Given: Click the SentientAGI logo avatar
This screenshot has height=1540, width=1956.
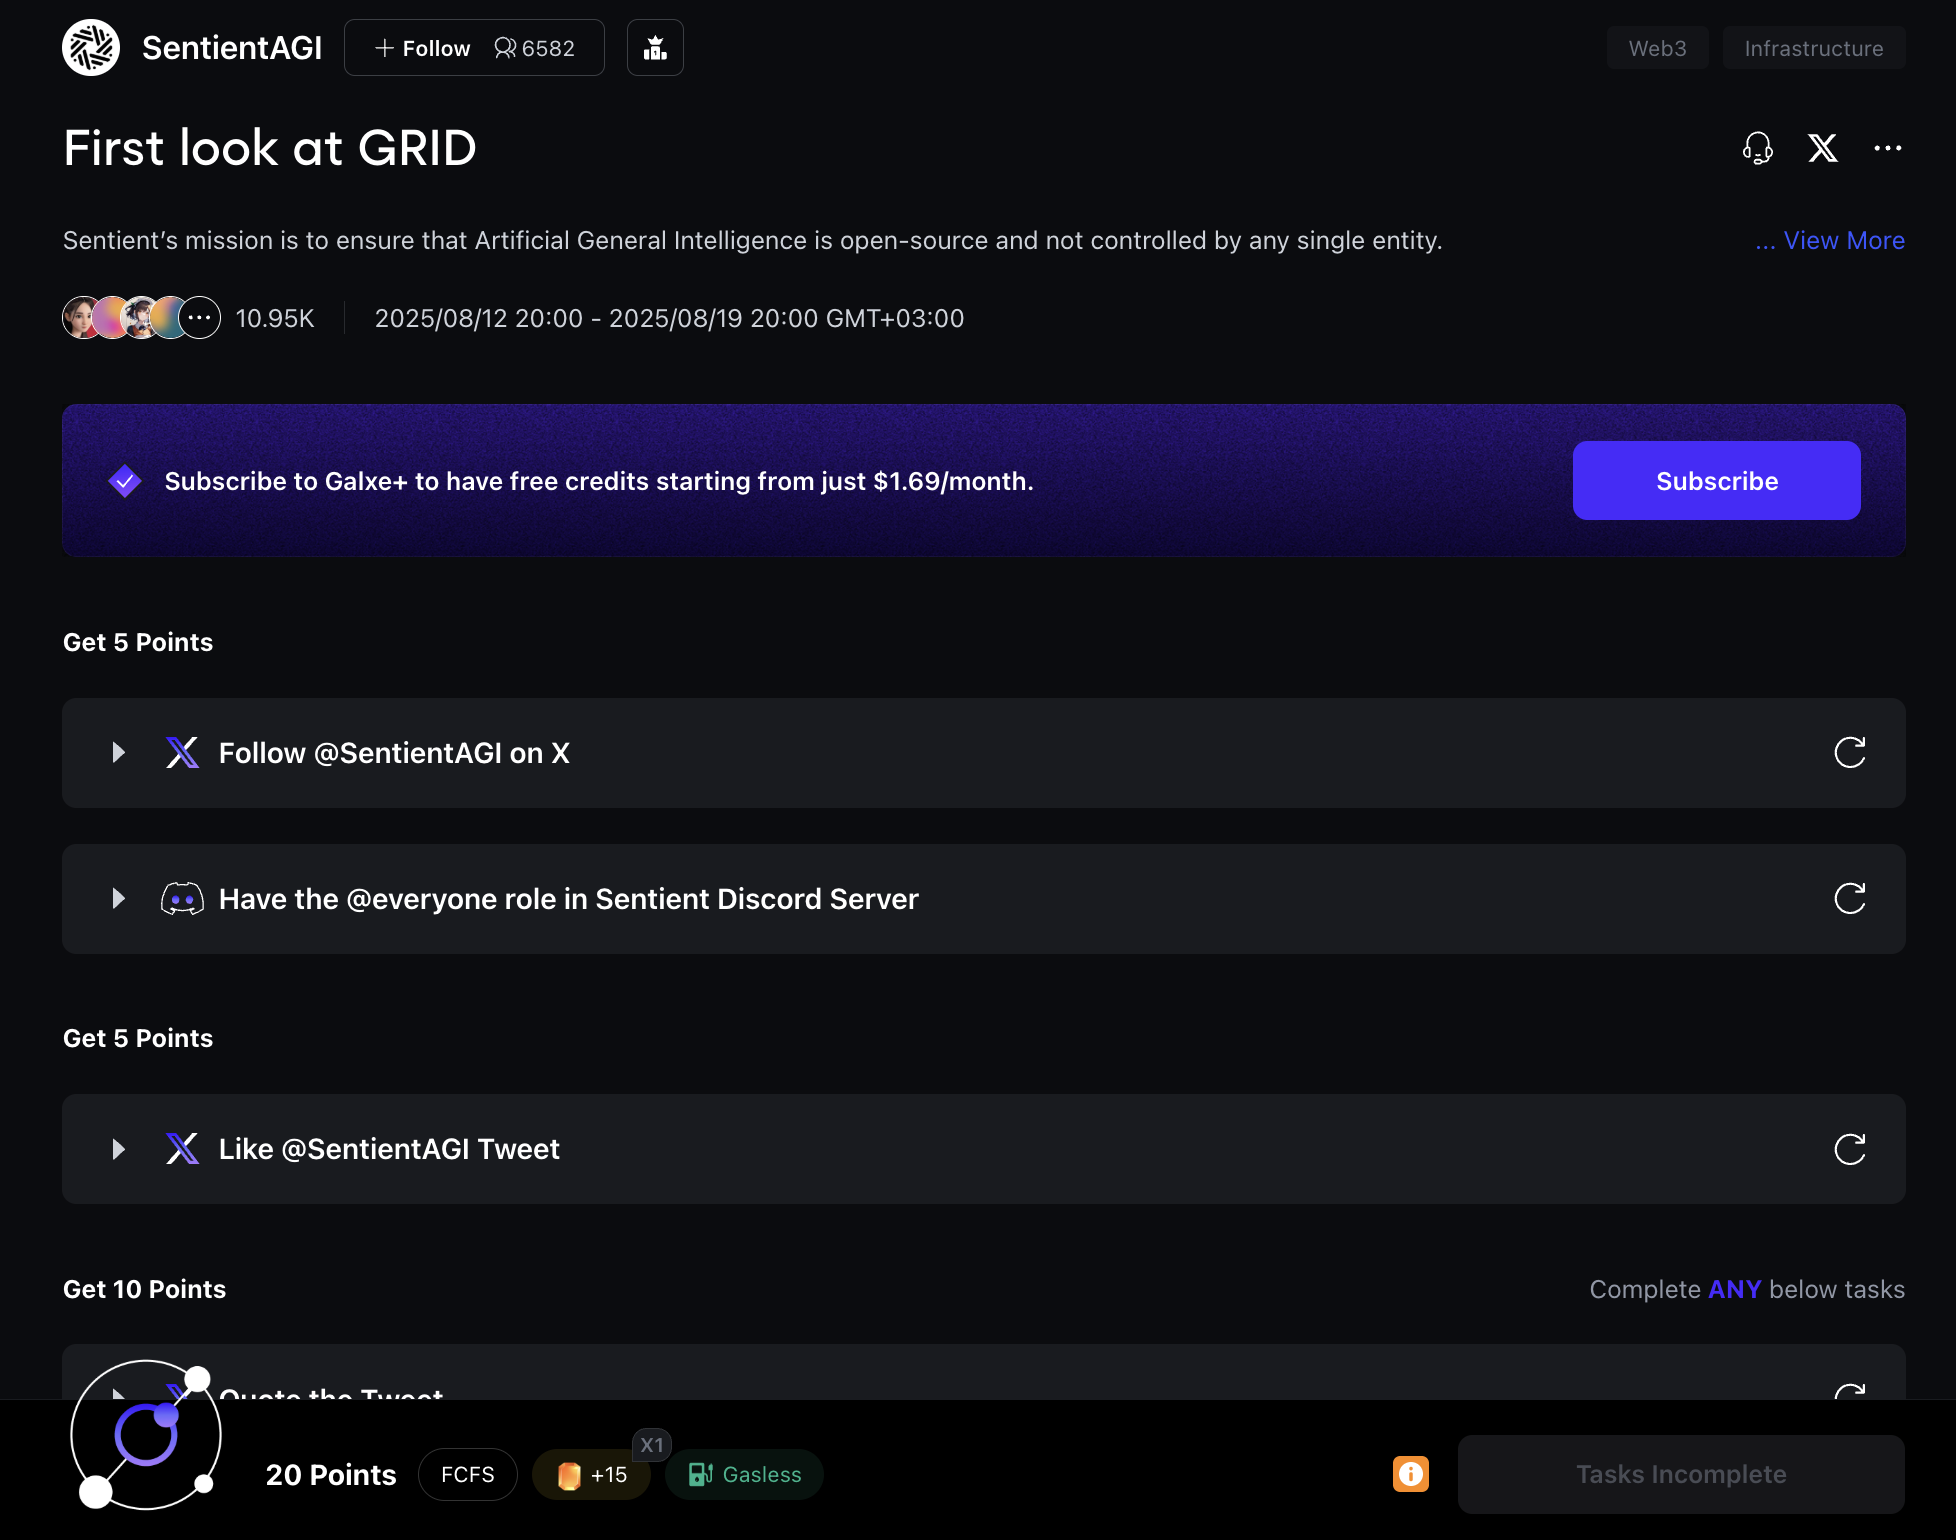Looking at the screenshot, I should point(91,48).
